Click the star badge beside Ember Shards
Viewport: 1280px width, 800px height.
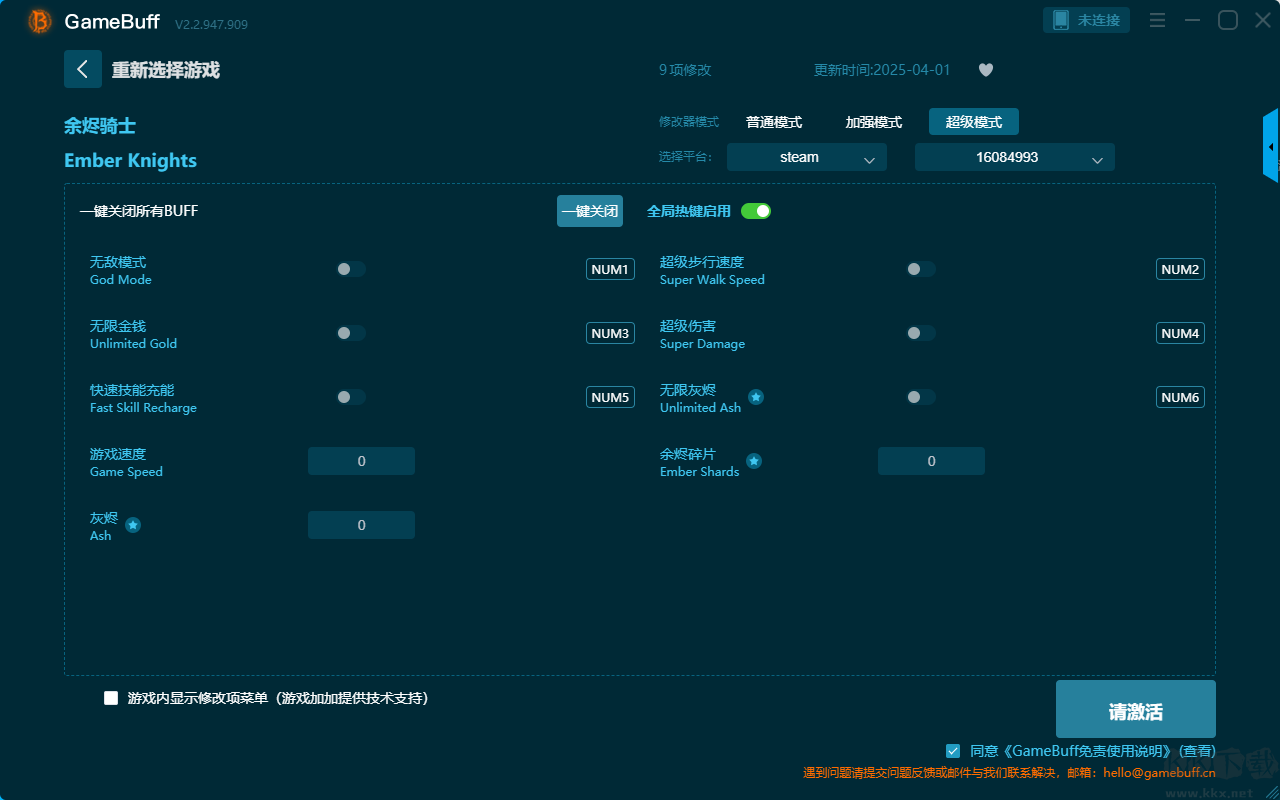click(754, 461)
